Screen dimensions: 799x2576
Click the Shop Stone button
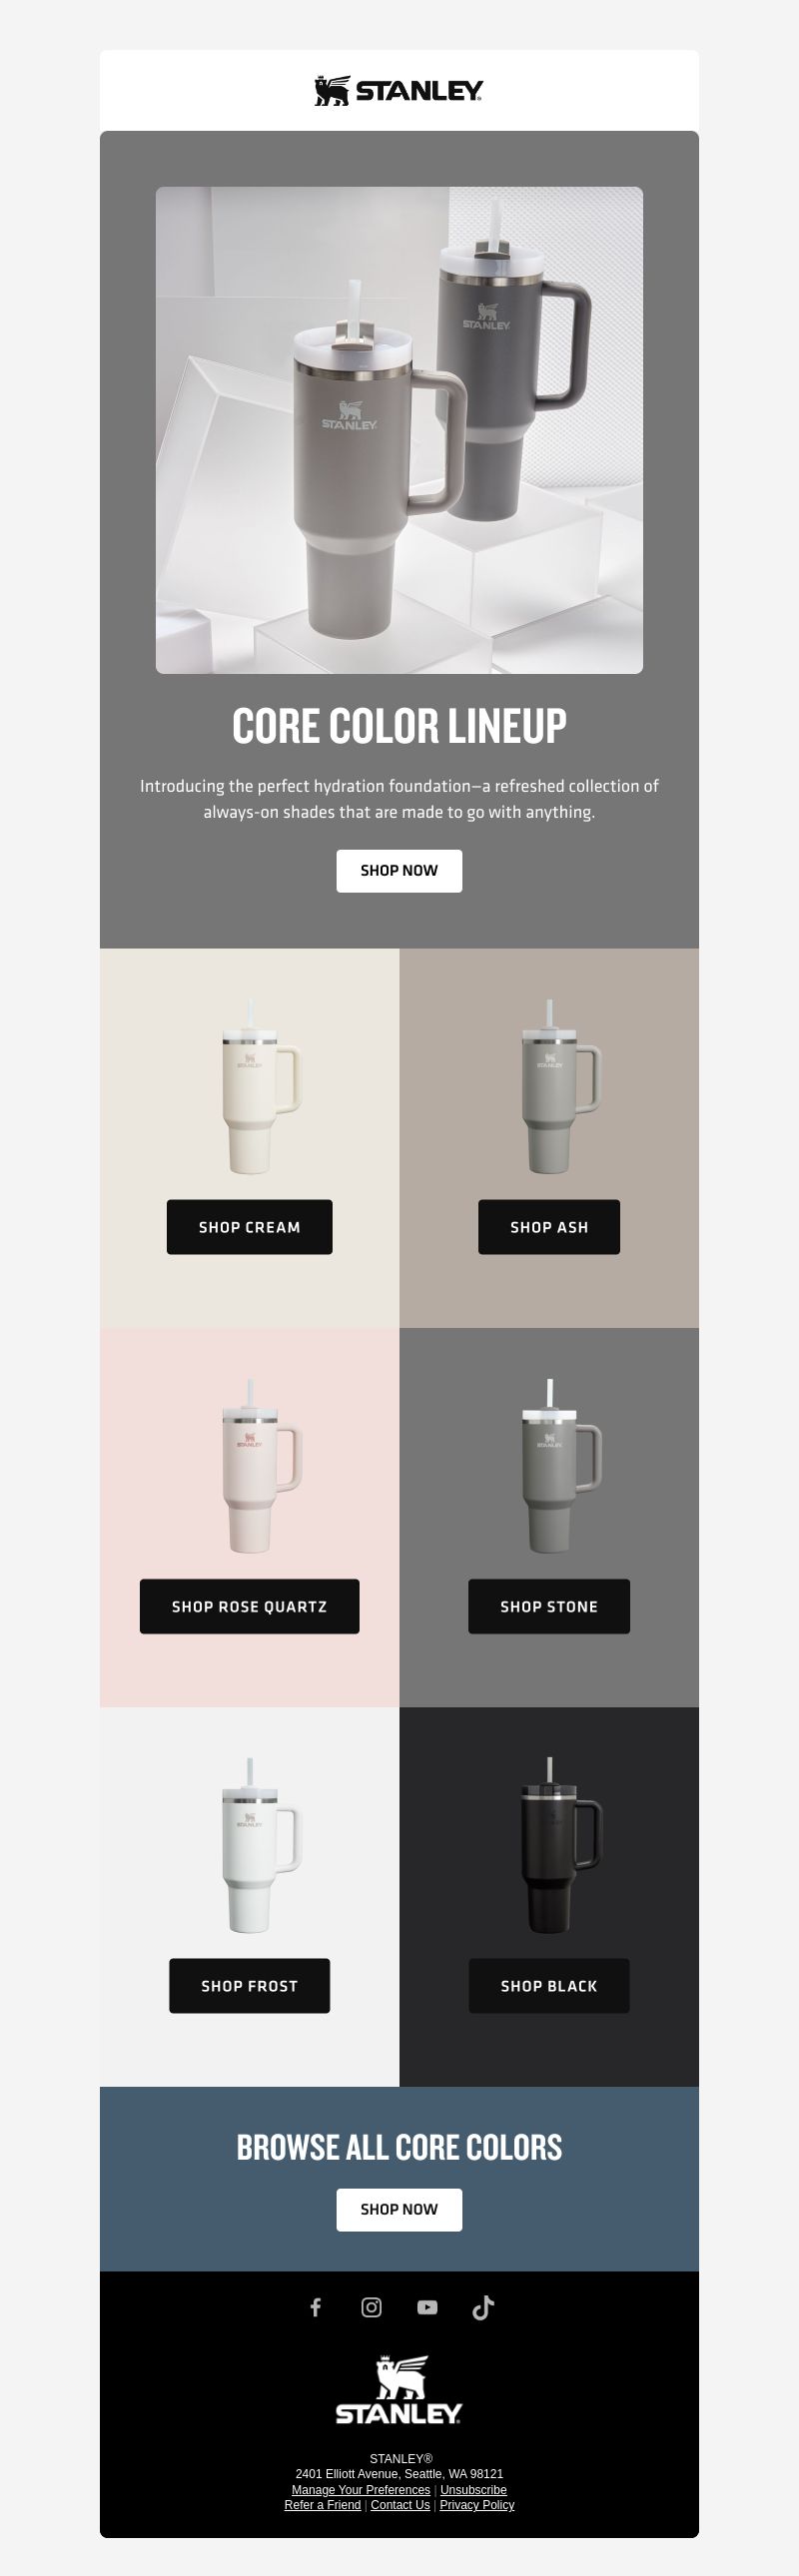click(x=549, y=1606)
